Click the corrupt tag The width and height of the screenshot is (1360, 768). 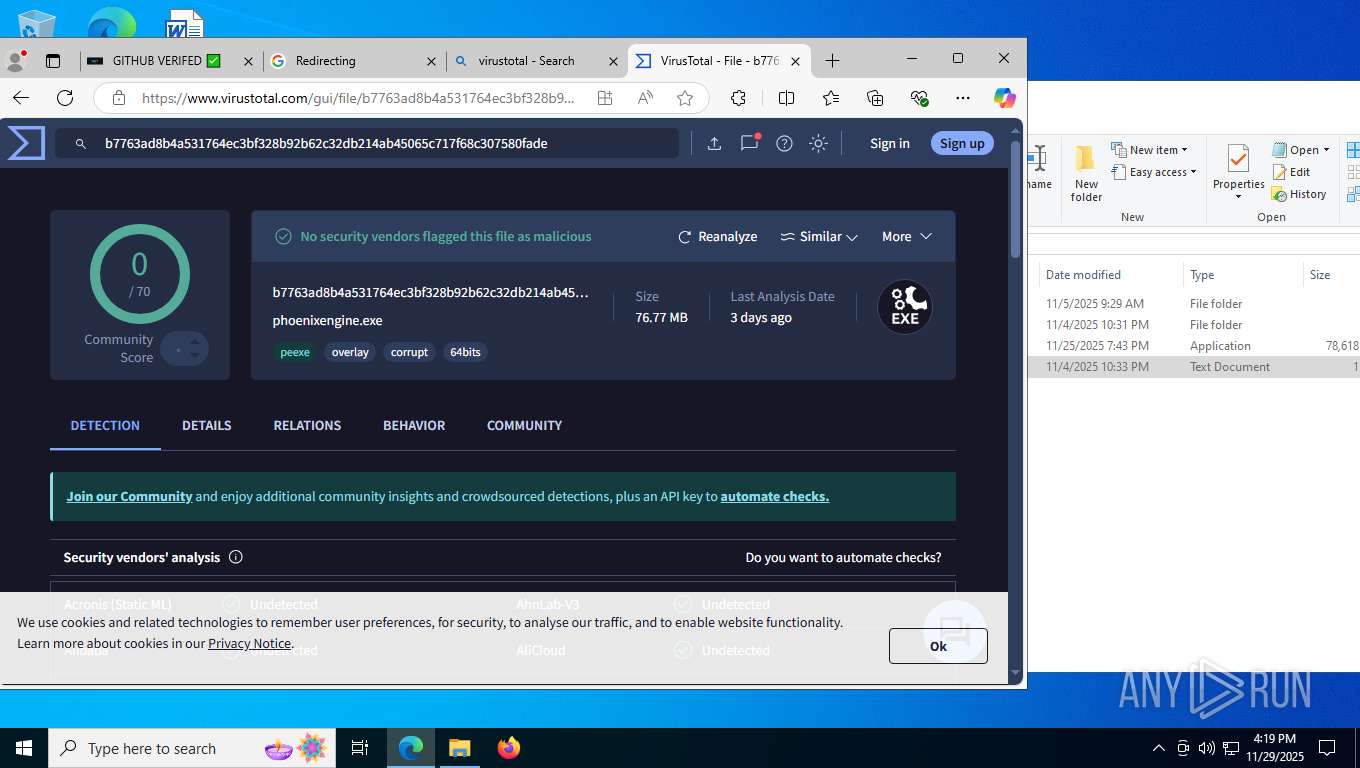pyautogui.click(x=409, y=352)
